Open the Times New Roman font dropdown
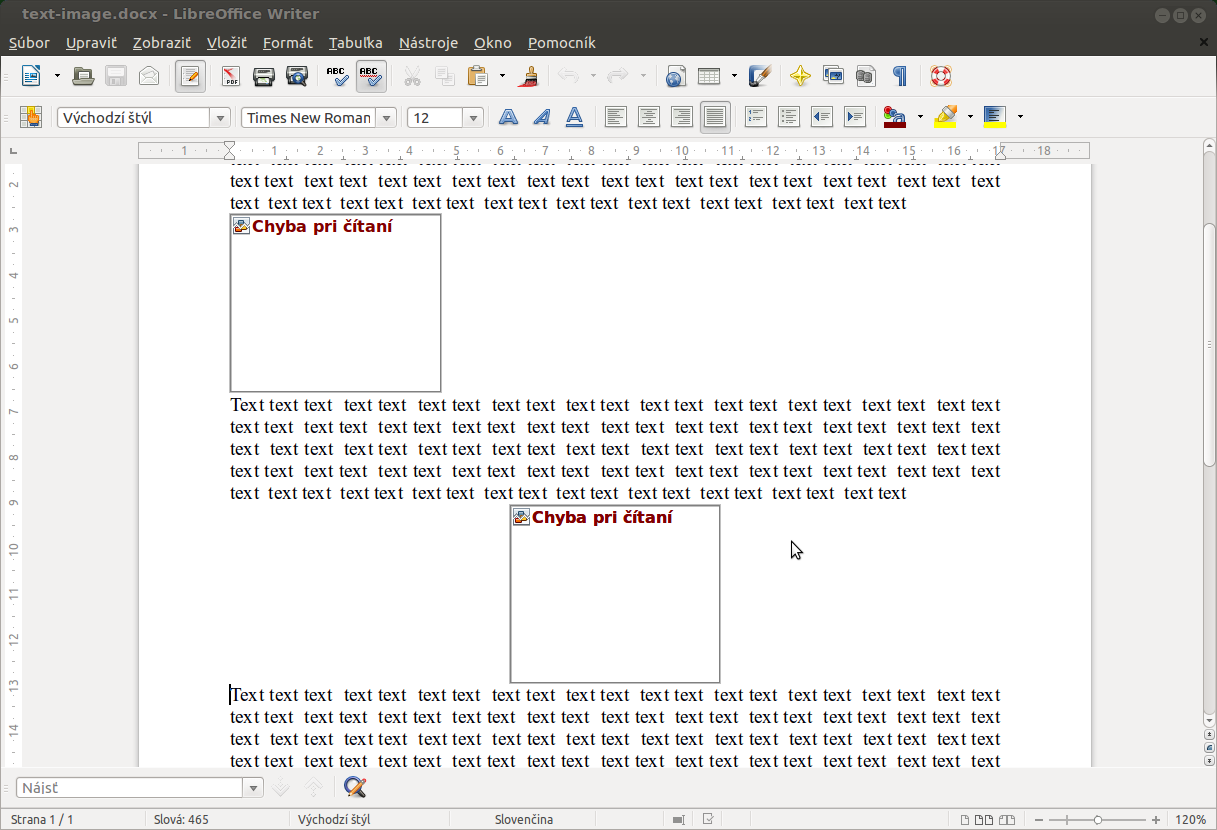This screenshot has width=1217, height=830. [386, 118]
